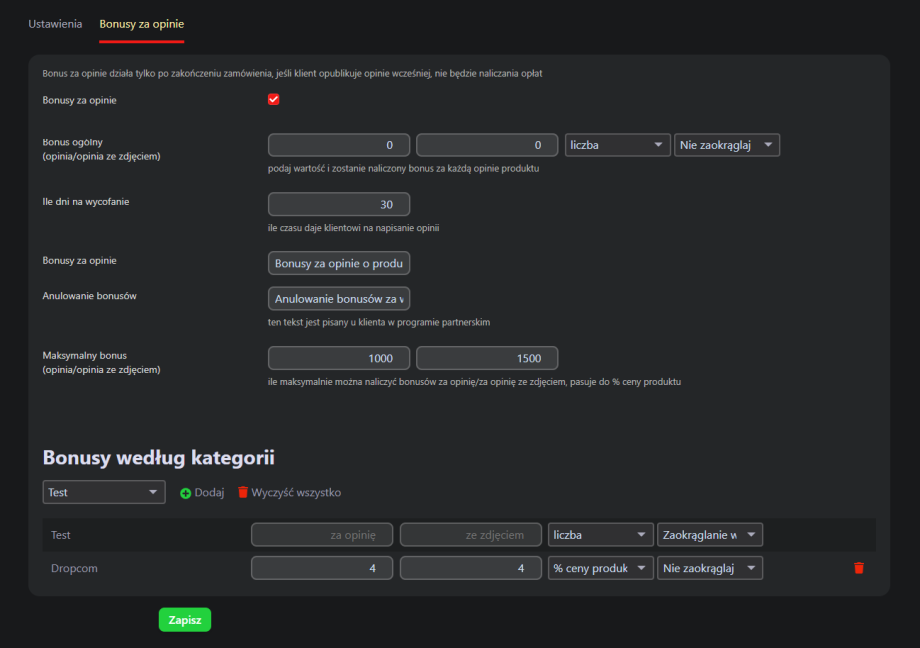920x648 pixels.
Task: Click Test row's ze zdjęciem field
Action: tap(471, 535)
